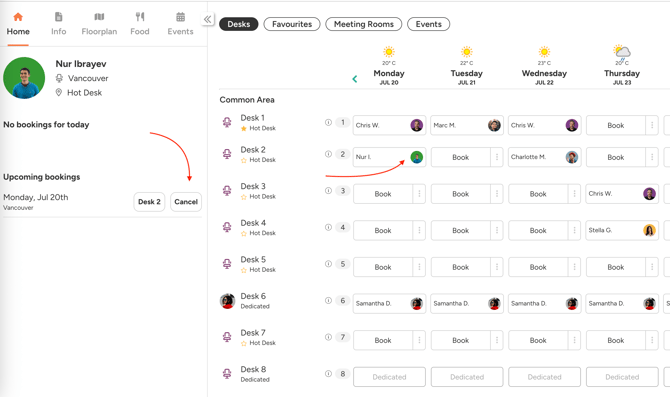Viewport: 670px width, 397px height.
Task: Open the Floorplan map icon
Action: [x=99, y=17]
